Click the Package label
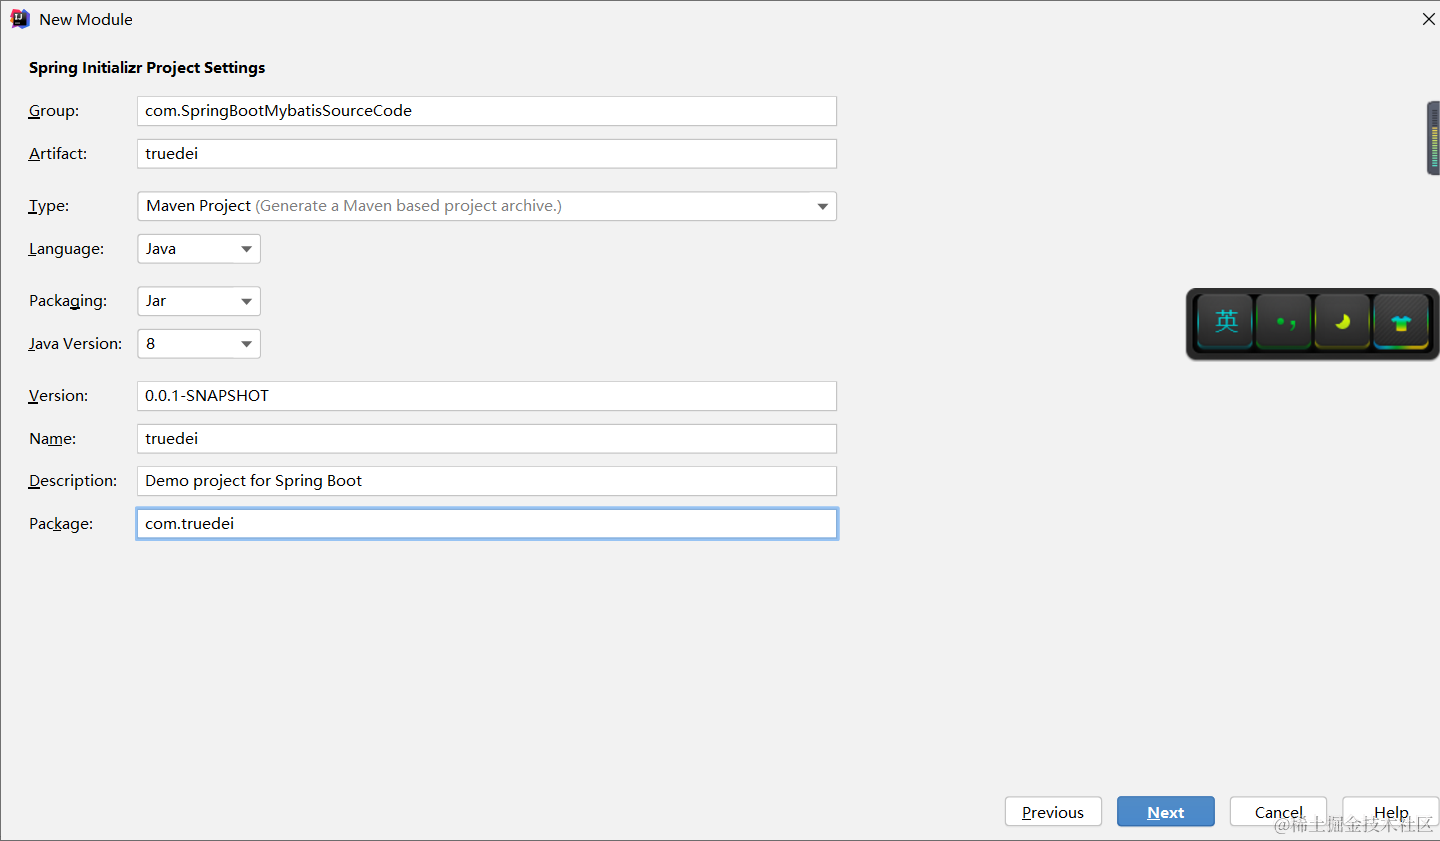 click(x=61, y=524)
